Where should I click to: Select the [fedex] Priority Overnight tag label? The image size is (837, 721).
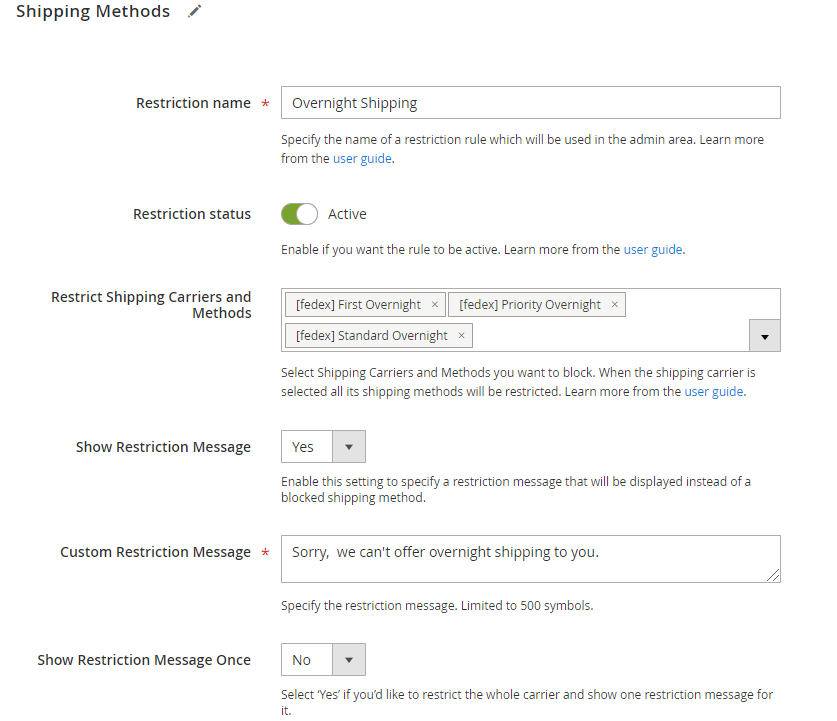[530, 304]
